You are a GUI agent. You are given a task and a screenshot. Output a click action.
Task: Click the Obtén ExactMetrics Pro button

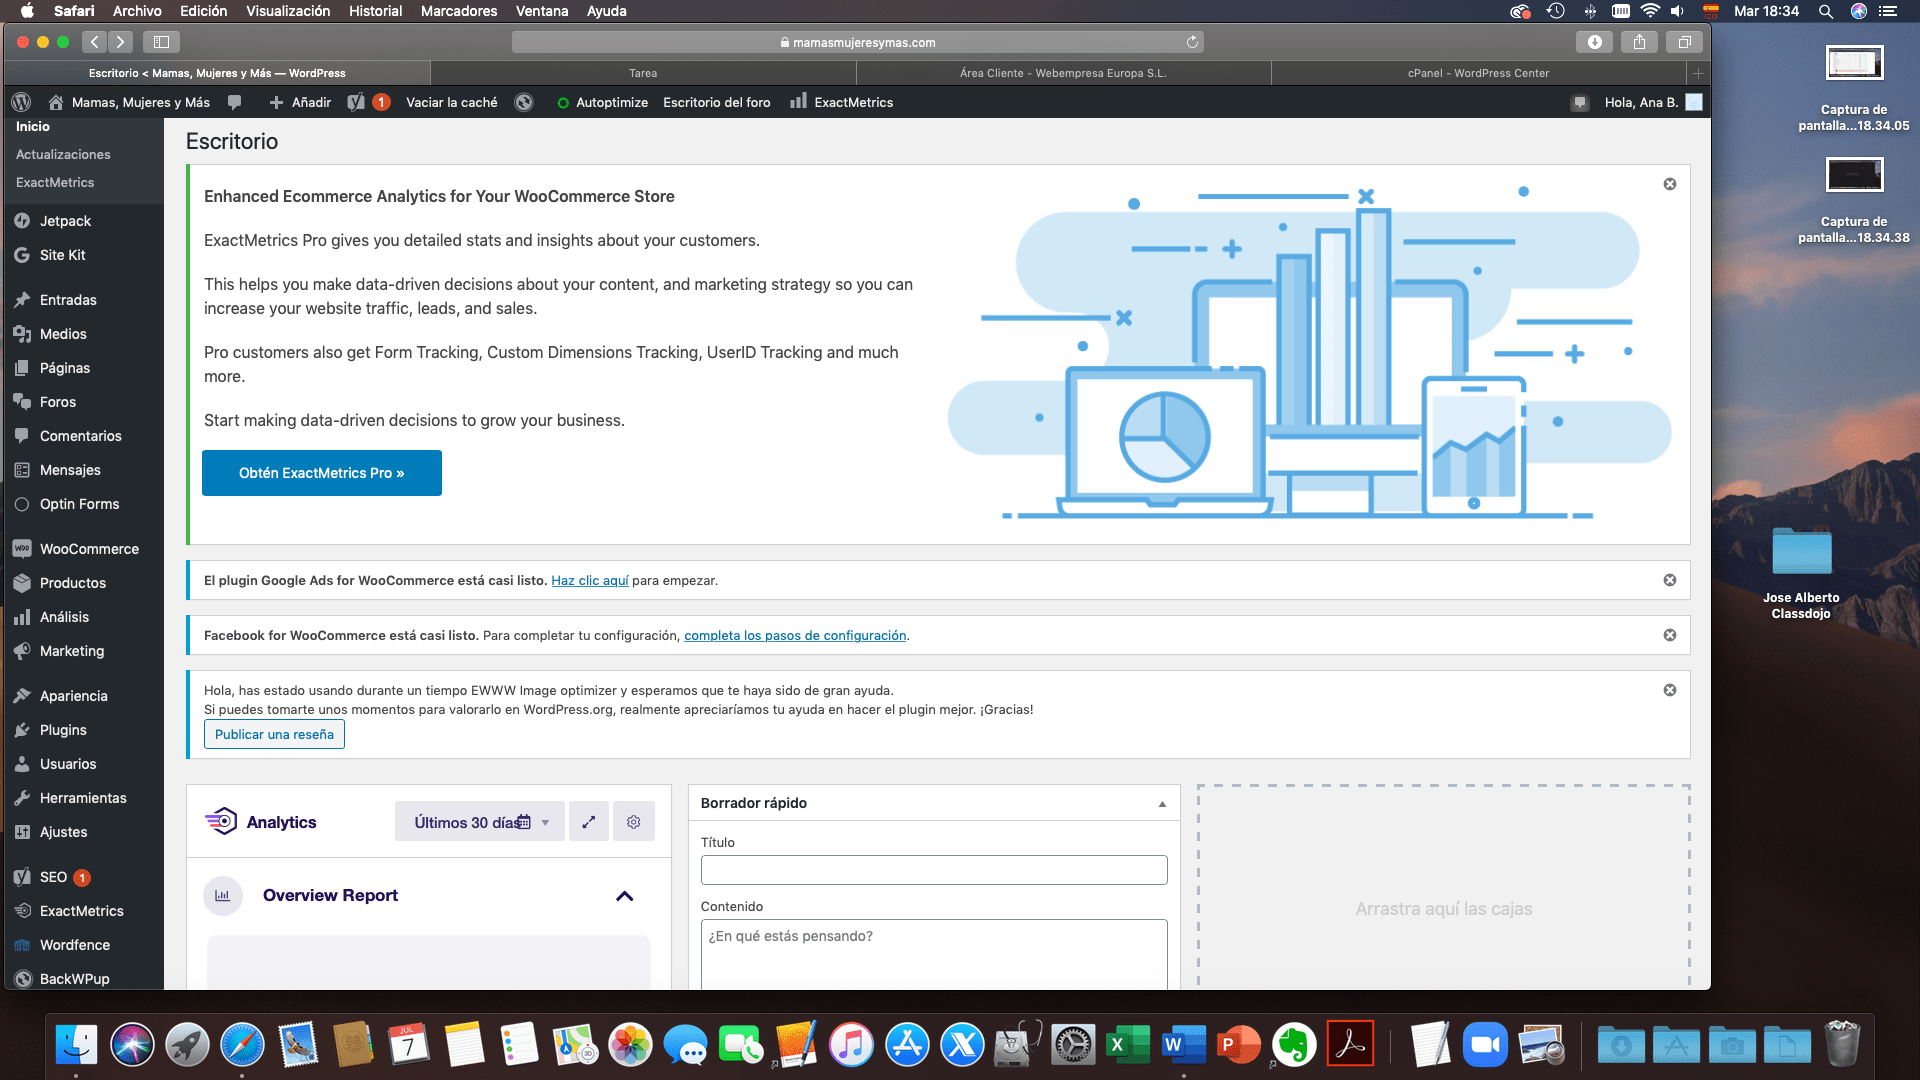pos(322,473)
